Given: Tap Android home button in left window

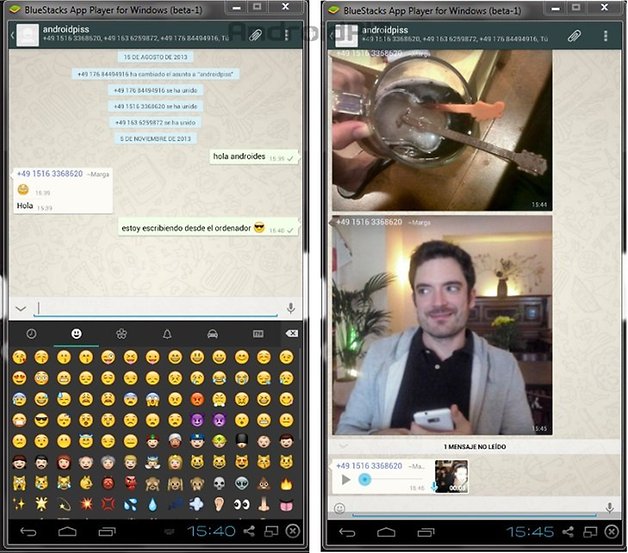Looking at the screenshot, I should click(x=67, y=532).
